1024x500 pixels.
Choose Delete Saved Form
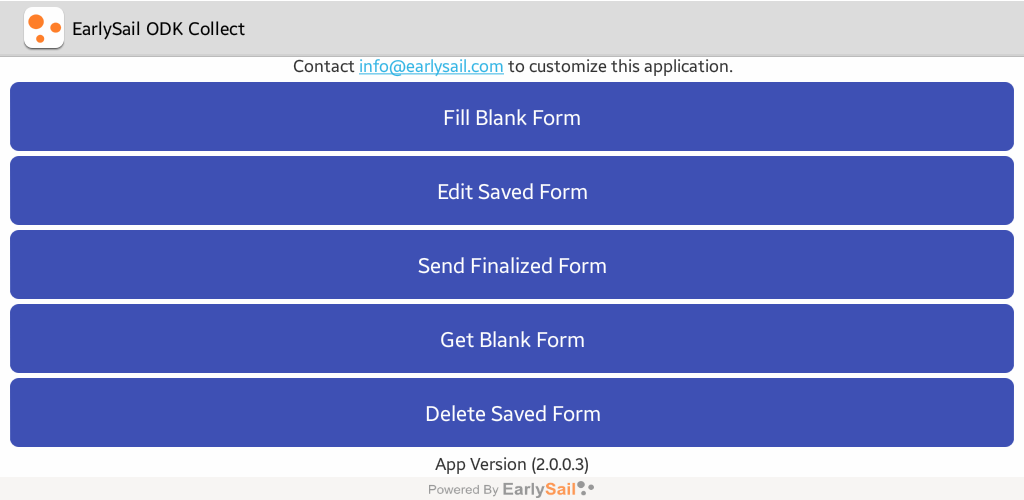[x=512, y=413]
